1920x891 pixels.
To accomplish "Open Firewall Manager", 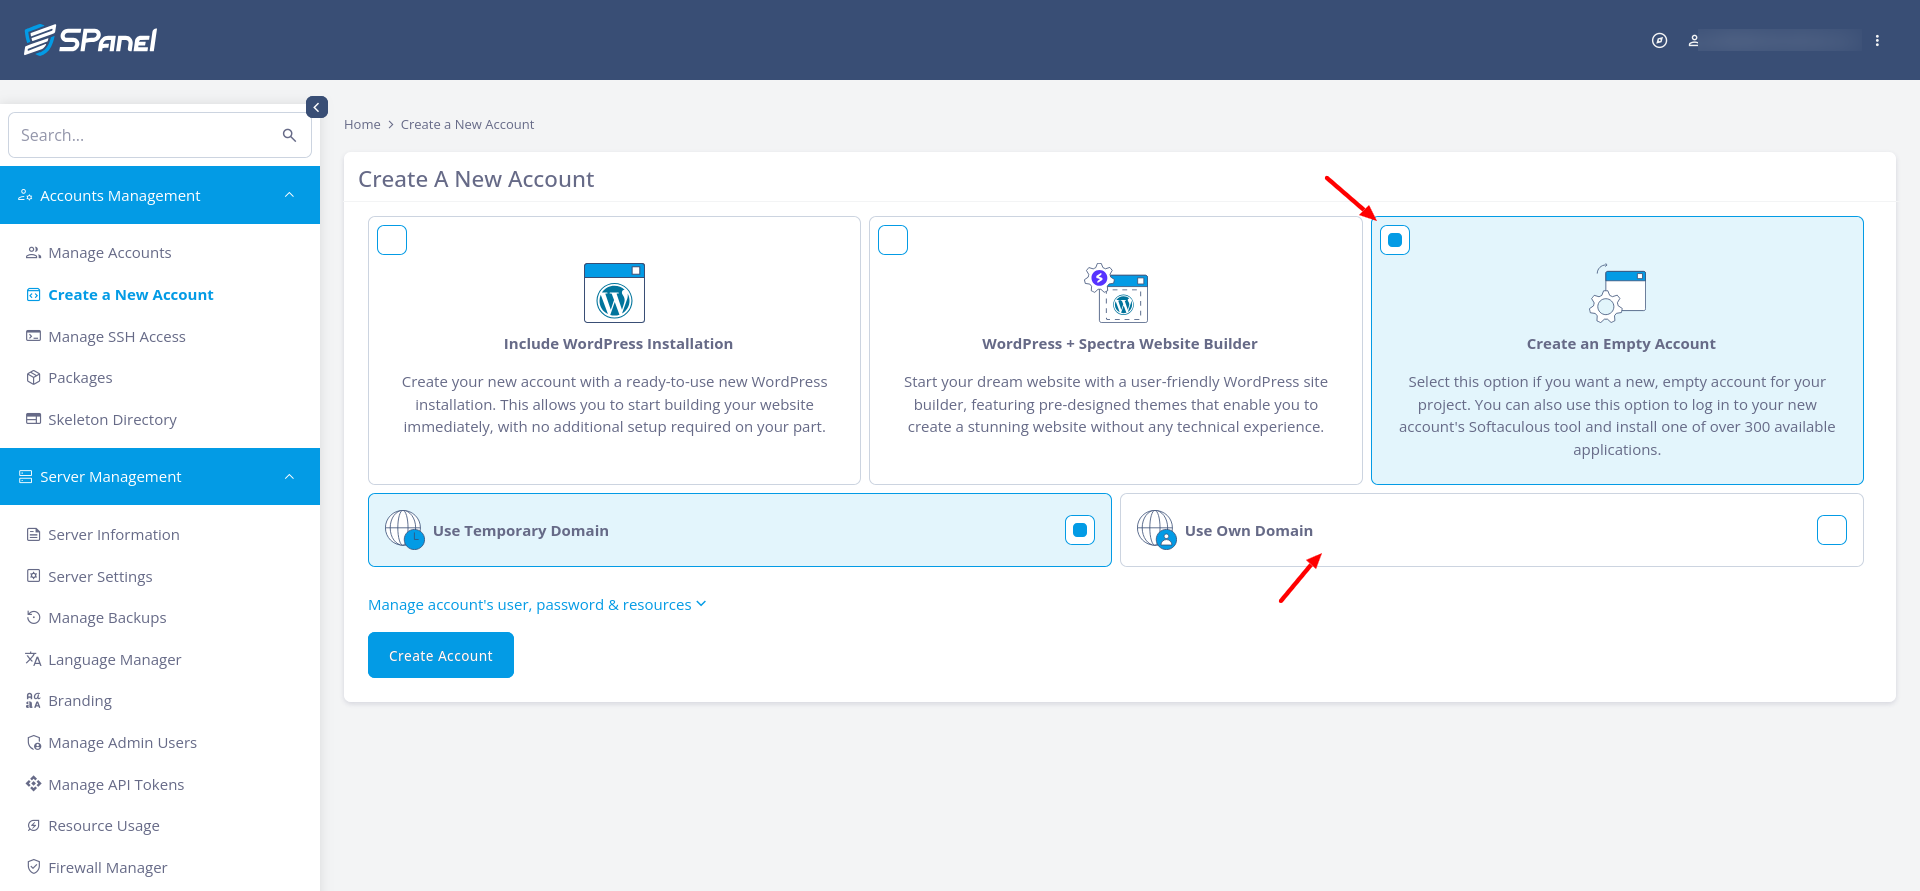I will (x=108, y=868).
